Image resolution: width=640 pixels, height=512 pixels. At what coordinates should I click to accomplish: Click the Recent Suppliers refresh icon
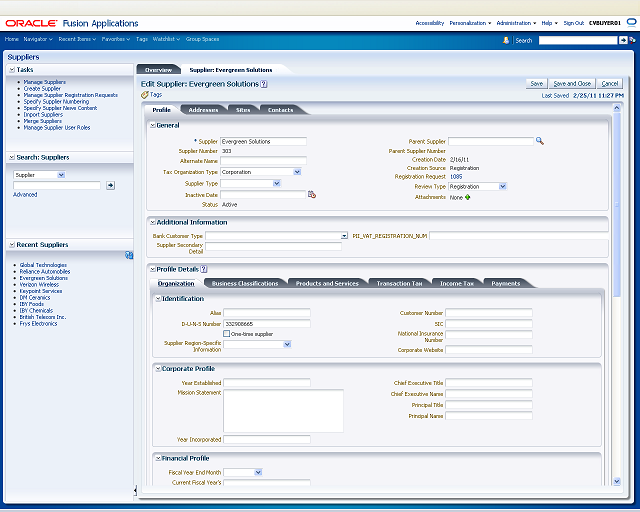click(x=129, y=255)
